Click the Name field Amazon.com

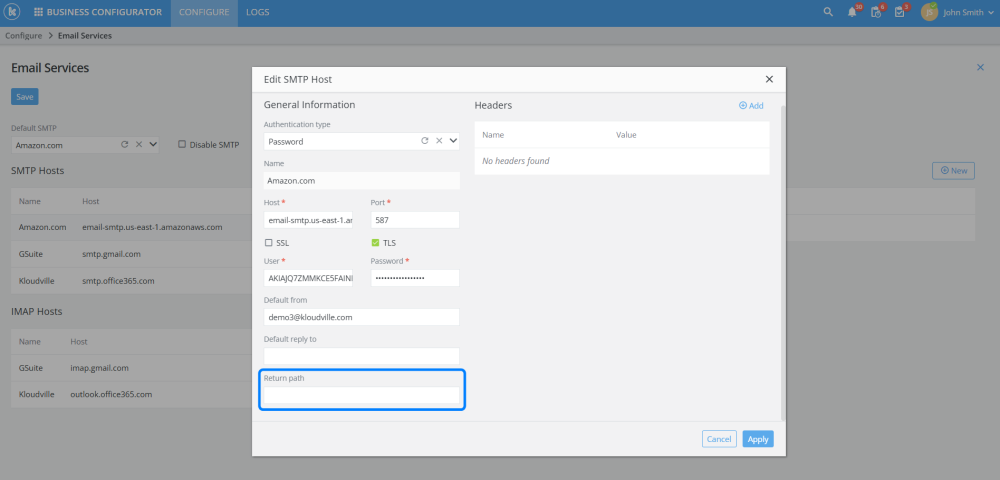[x=362, y=180]
